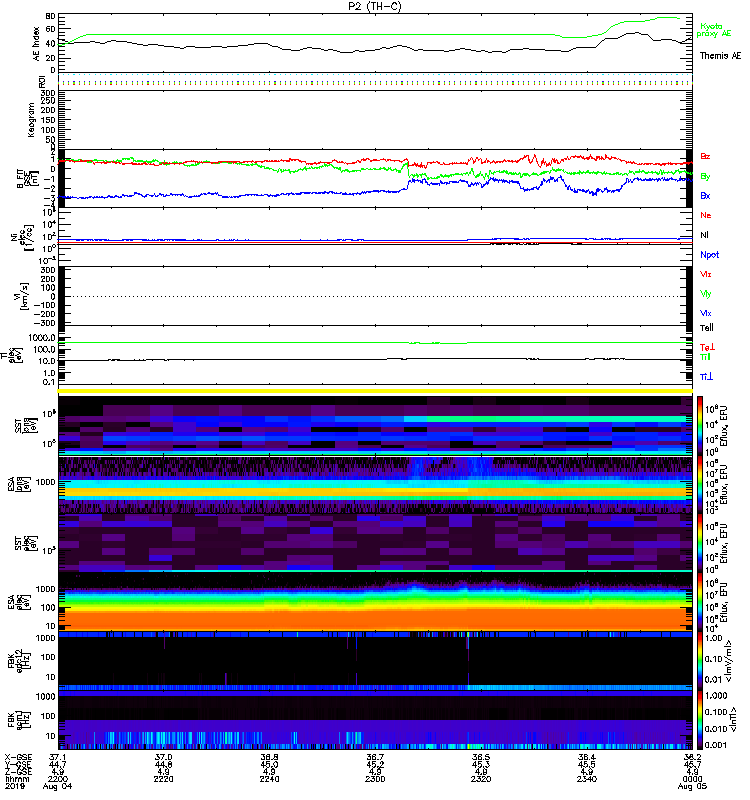The width and height of the screenshot is (750, 800).
Task: Click the Keogram axis label
Action: [x=31, y=120]
